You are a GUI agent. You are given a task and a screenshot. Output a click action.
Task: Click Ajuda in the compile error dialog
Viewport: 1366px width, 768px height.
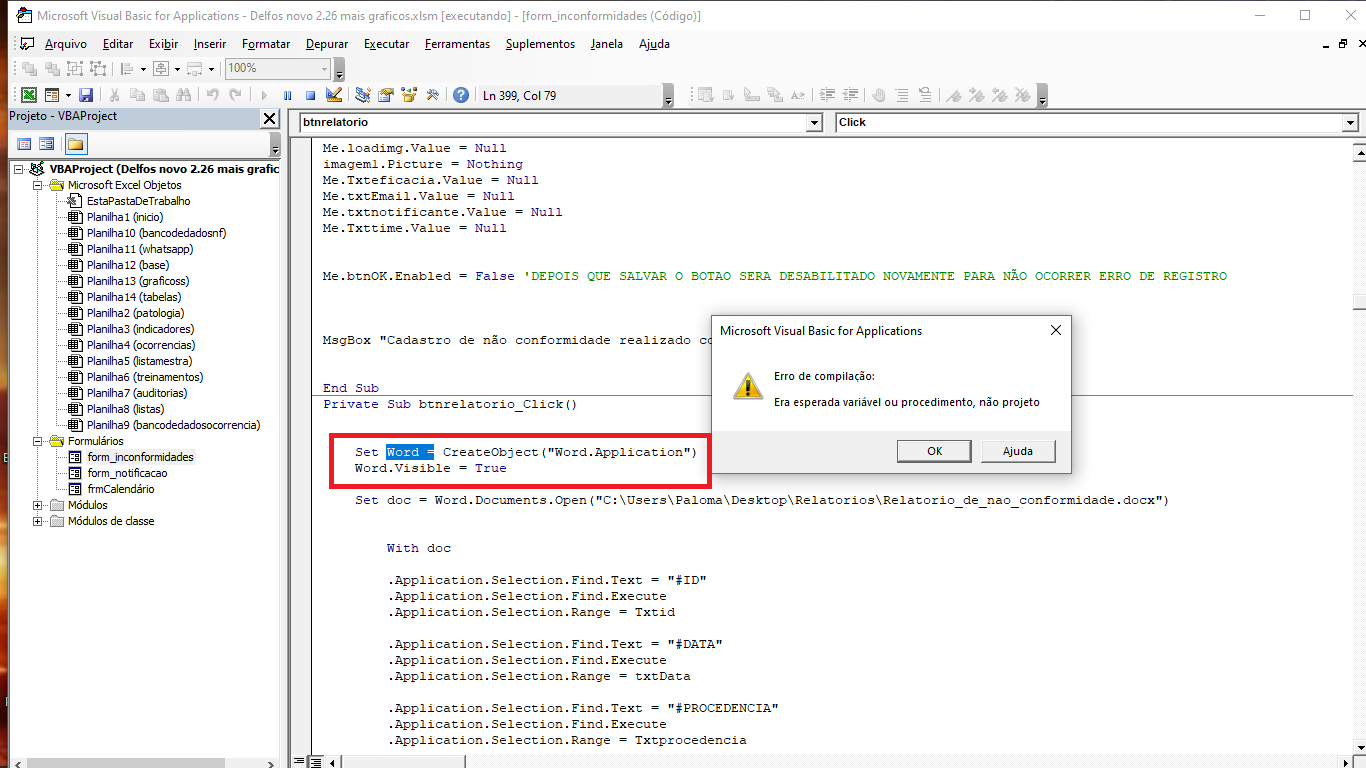point(1017,451)
